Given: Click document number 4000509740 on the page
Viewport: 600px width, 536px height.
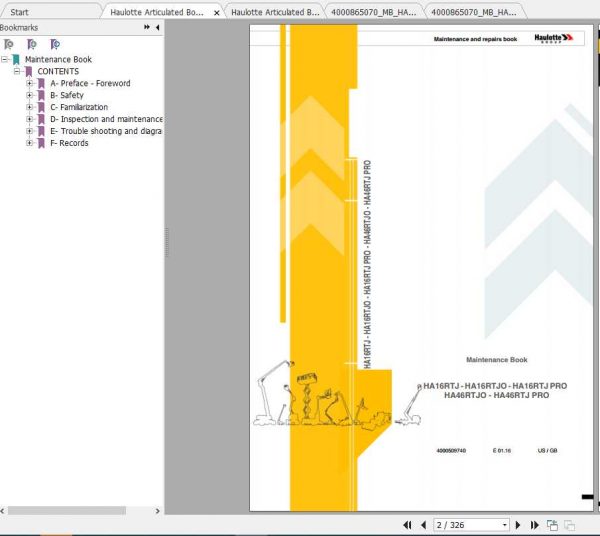Looking at the screenshot, I should [x=451, y=450].
